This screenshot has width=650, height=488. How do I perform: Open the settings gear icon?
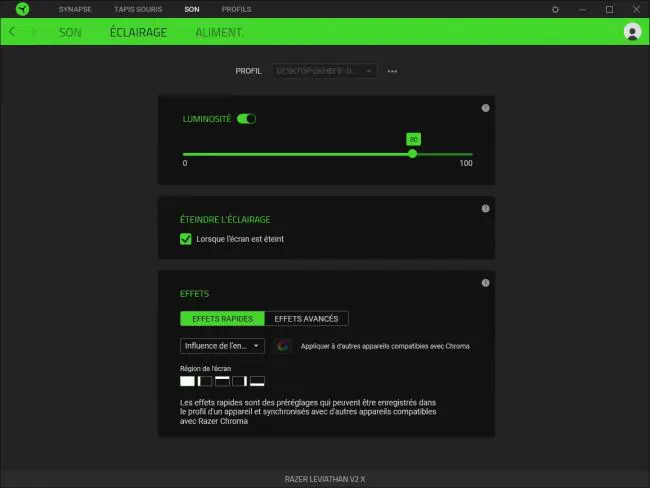555,9
